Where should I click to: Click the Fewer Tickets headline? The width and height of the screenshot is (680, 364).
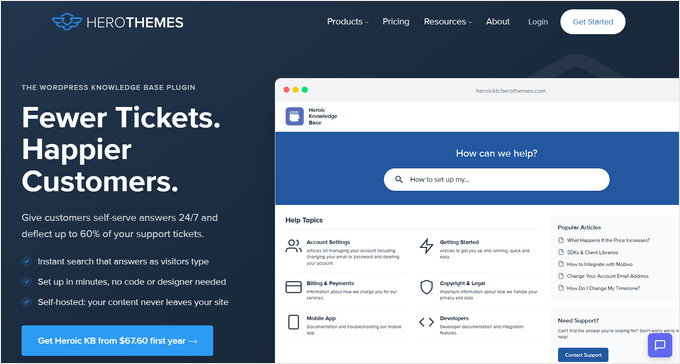(x=121, y=149)
